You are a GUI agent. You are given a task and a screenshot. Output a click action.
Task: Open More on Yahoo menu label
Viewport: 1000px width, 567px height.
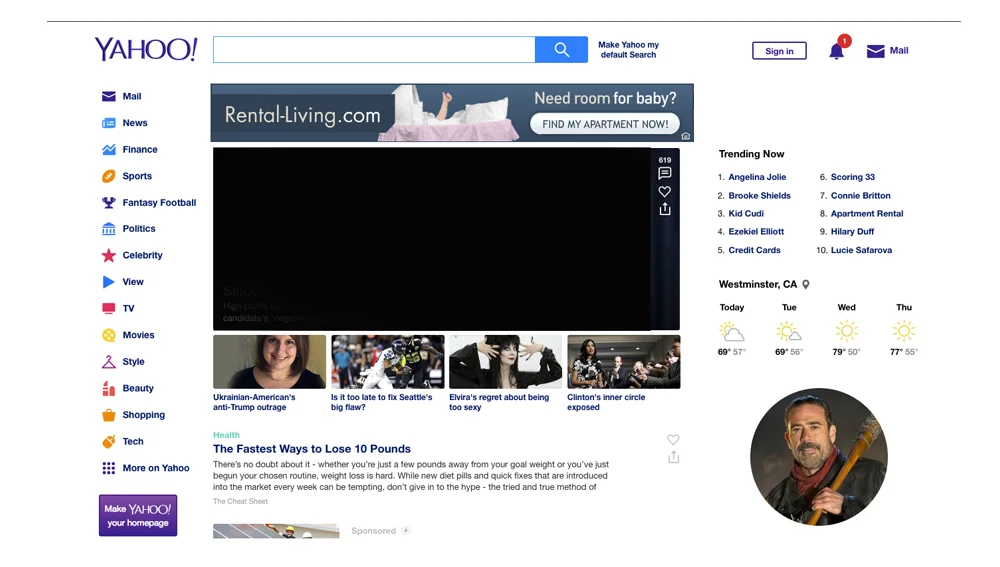pos(156,468)
